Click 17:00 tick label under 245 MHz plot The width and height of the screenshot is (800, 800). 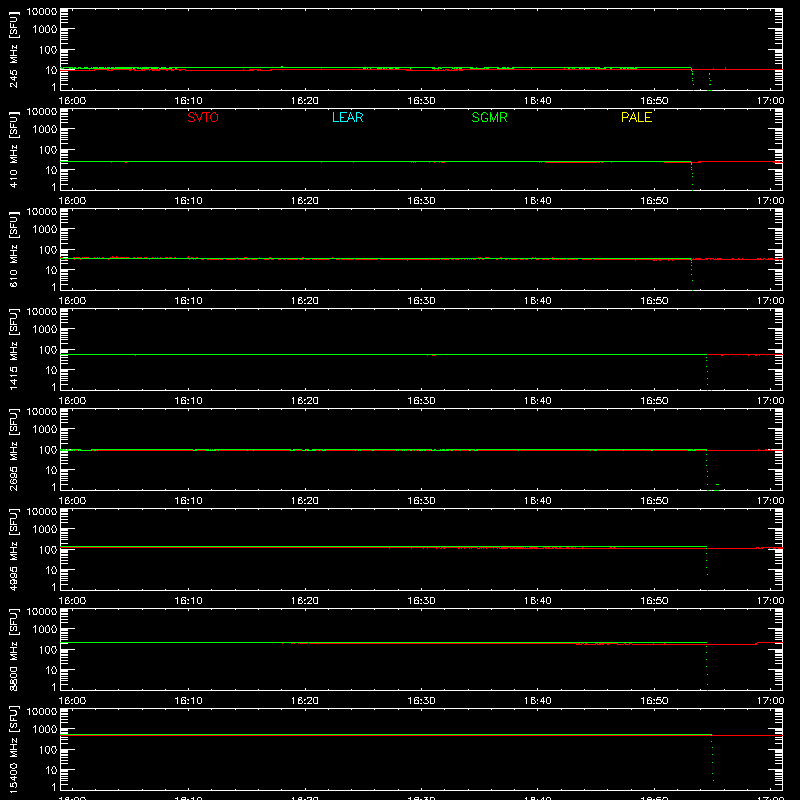click(x=770, y=101)
